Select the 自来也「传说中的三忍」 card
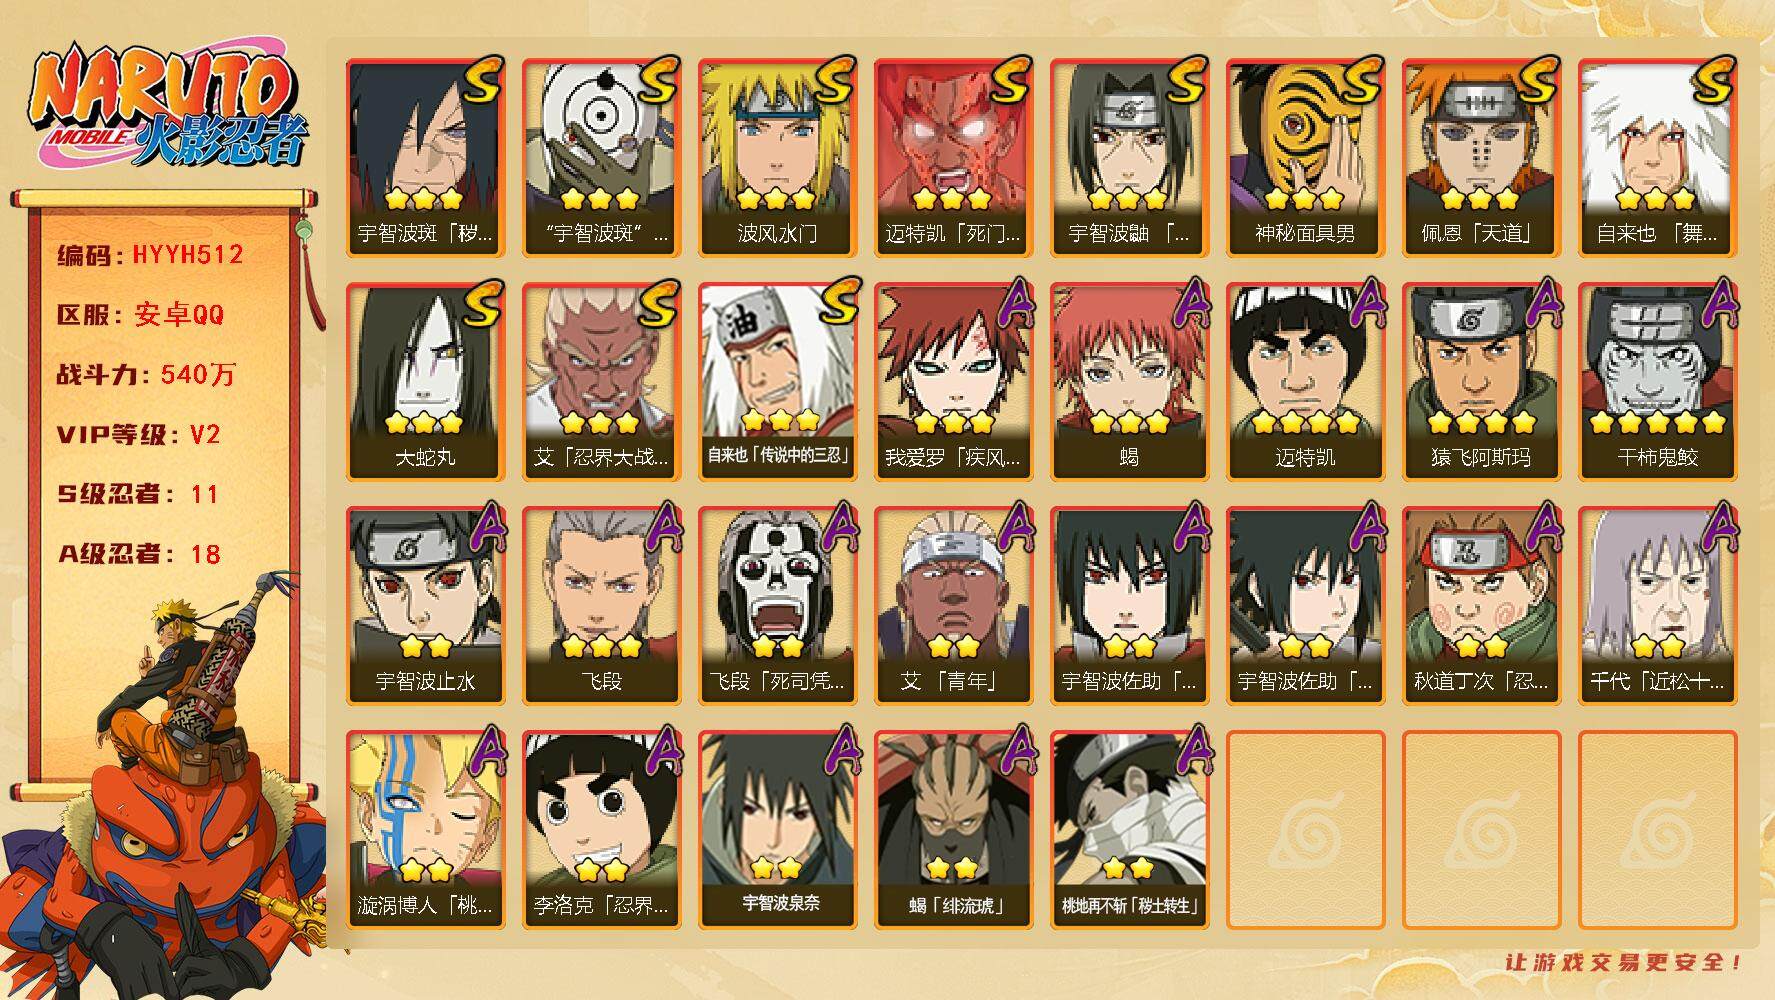Image resolution: width=1775 pixels, height=1000 pixels. coord(777,382)
